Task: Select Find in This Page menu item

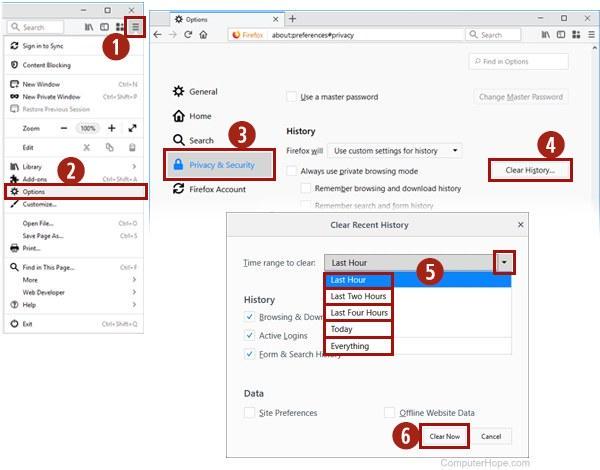Action: coord(73,267)
